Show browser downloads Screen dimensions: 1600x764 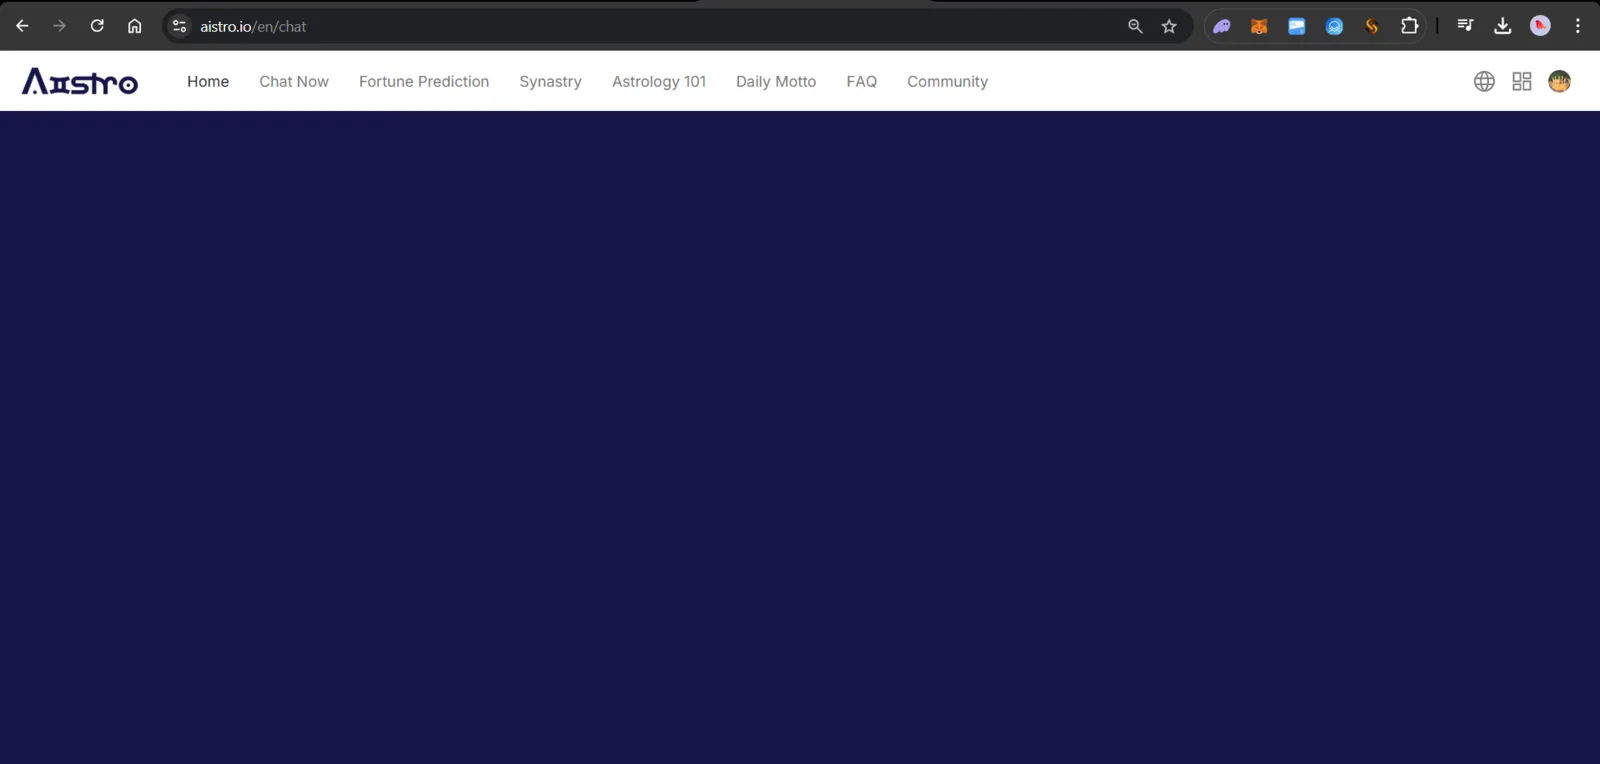(1503, 26)
